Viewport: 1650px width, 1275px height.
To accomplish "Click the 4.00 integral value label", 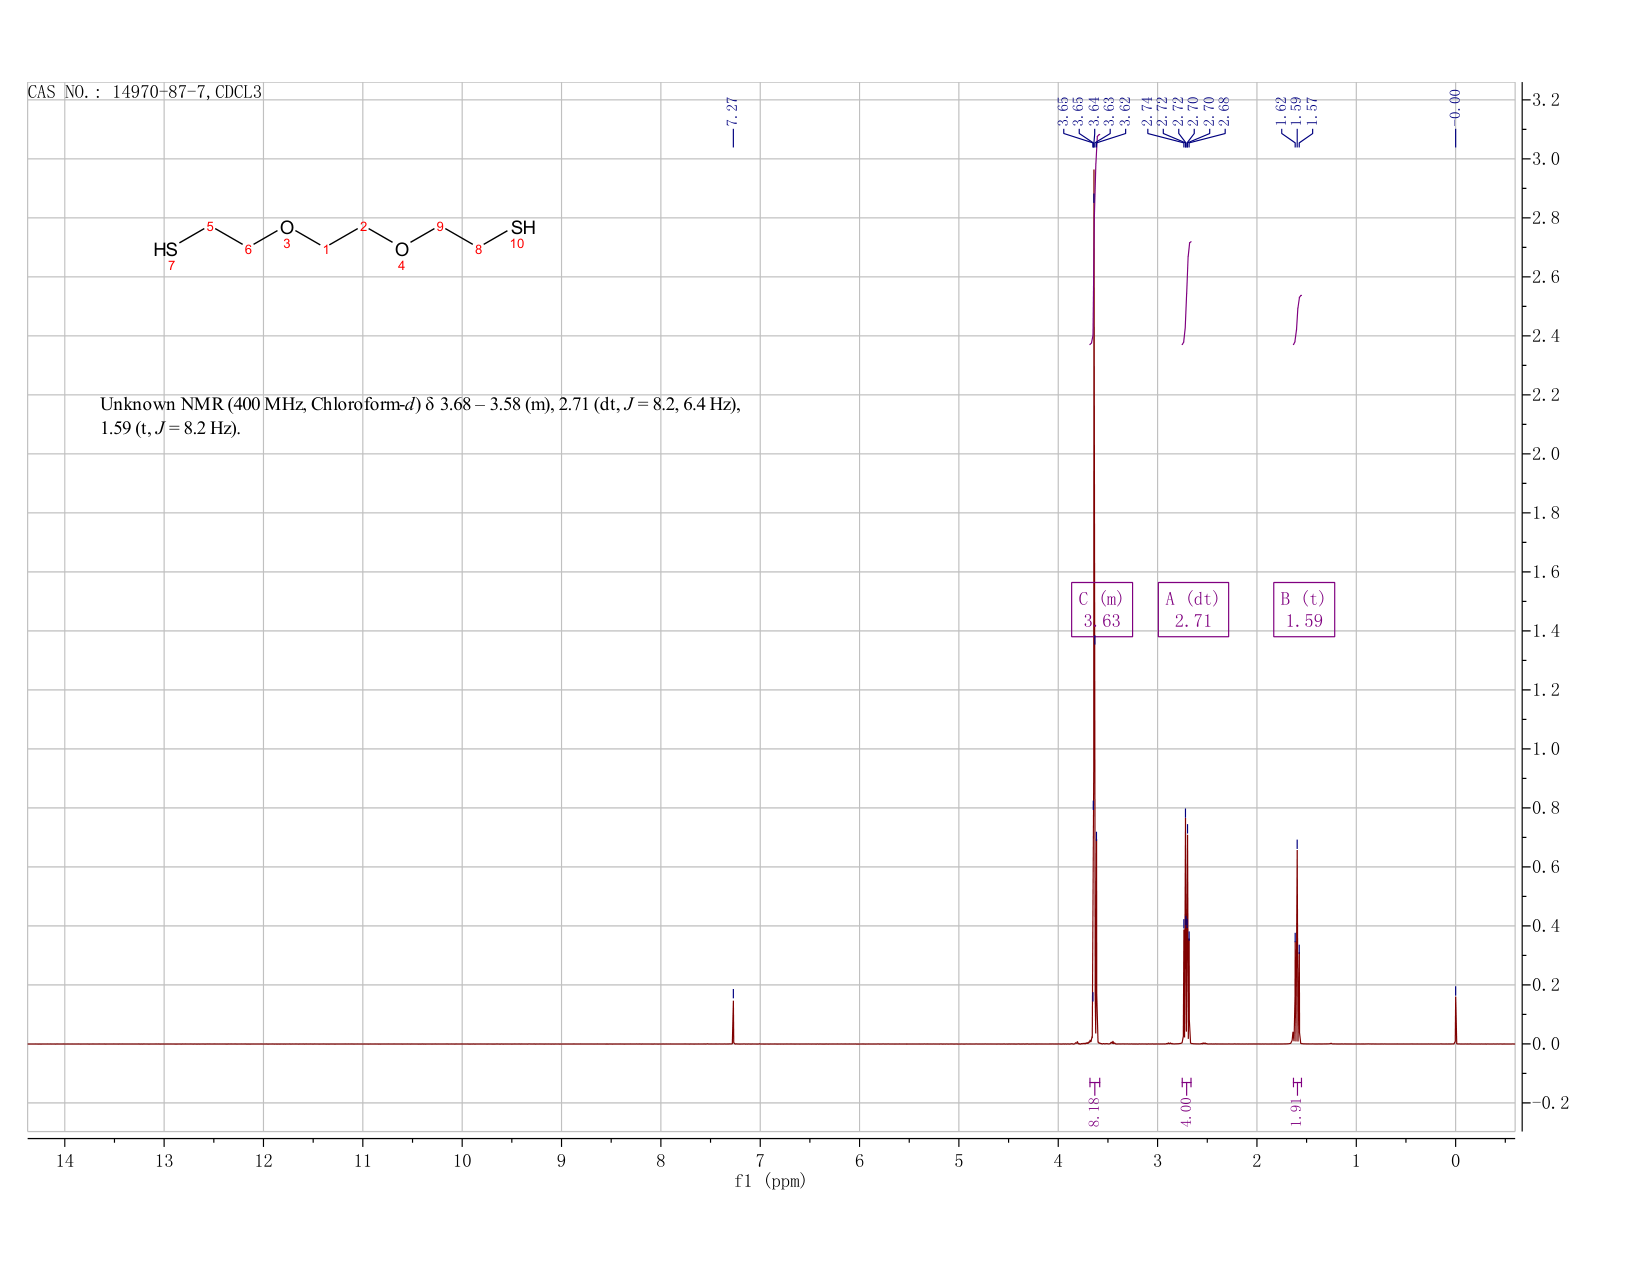I will pos(1186,1111).
